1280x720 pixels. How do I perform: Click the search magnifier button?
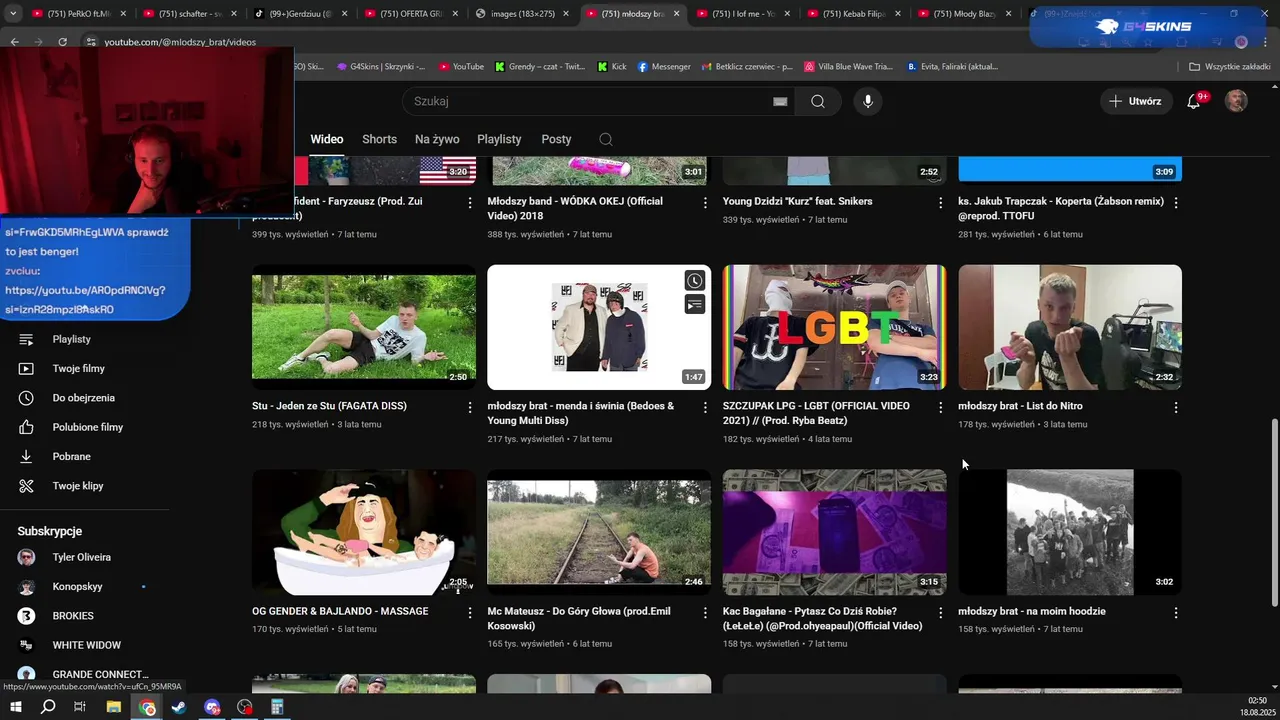pyautogui.click(x=818, y=101)
